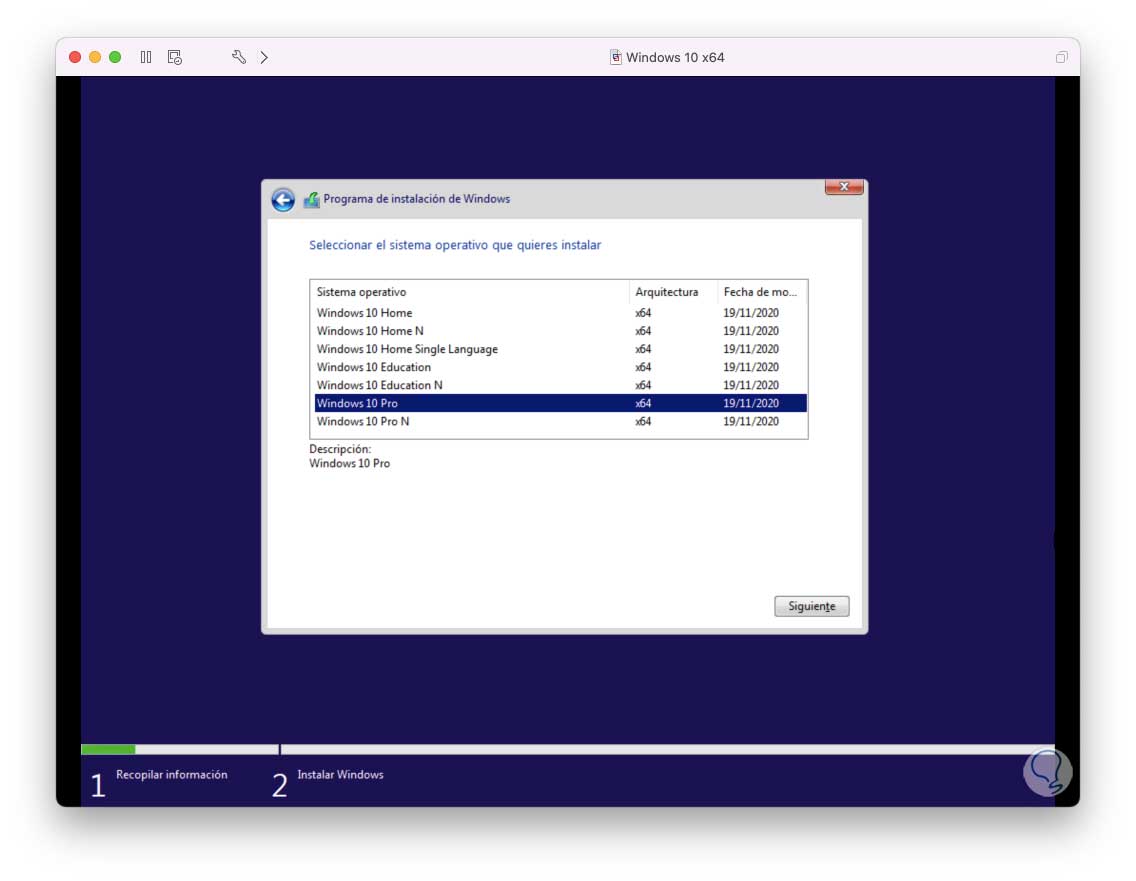Viewport: 1136px width, 881px height.
Task: Click the forward chevron in the toolbar
Action: (264, 57)
